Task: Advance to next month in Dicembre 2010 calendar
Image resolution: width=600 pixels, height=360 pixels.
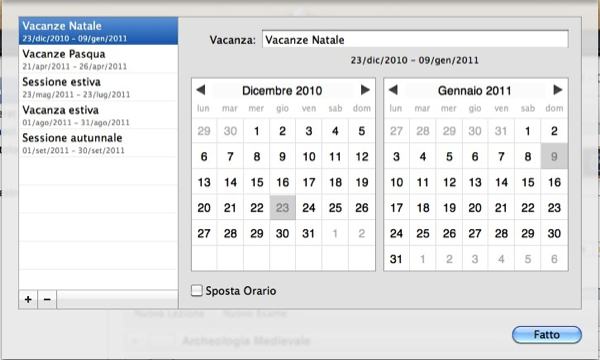Action: click(x=365, y=90)
